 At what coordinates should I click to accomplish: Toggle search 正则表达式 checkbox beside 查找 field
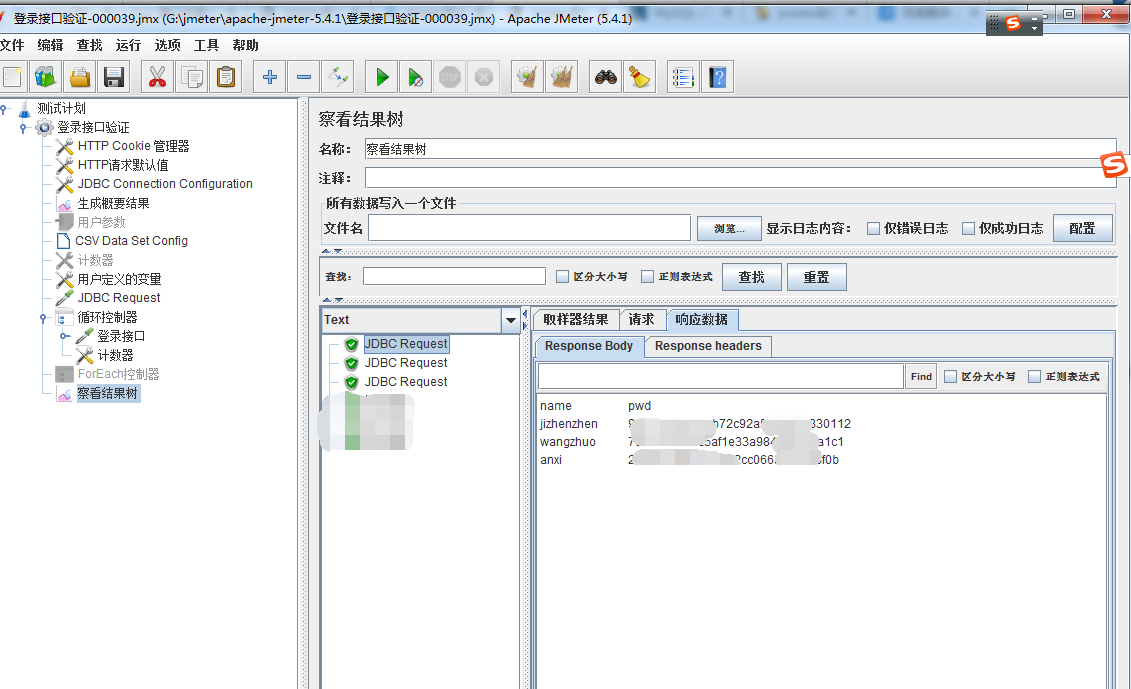click(648, 276)
